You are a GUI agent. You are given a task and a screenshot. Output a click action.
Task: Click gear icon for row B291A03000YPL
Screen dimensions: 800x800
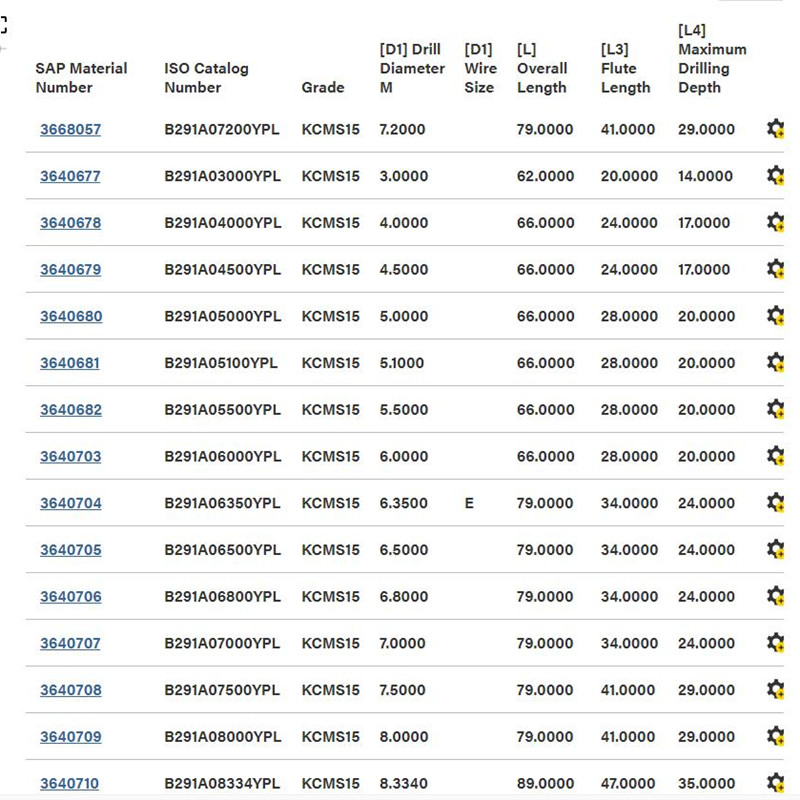pos(775,176)
